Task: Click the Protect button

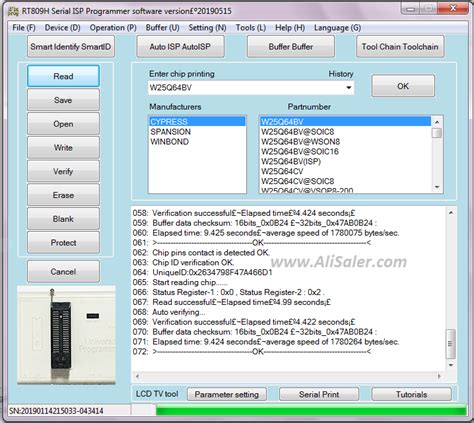Action: click(x=63, y=243)
